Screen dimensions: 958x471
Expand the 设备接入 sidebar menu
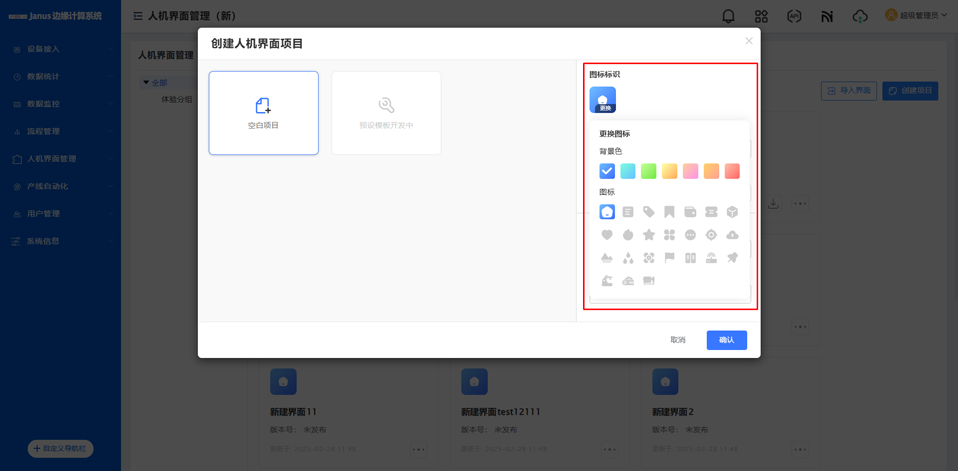60,49
